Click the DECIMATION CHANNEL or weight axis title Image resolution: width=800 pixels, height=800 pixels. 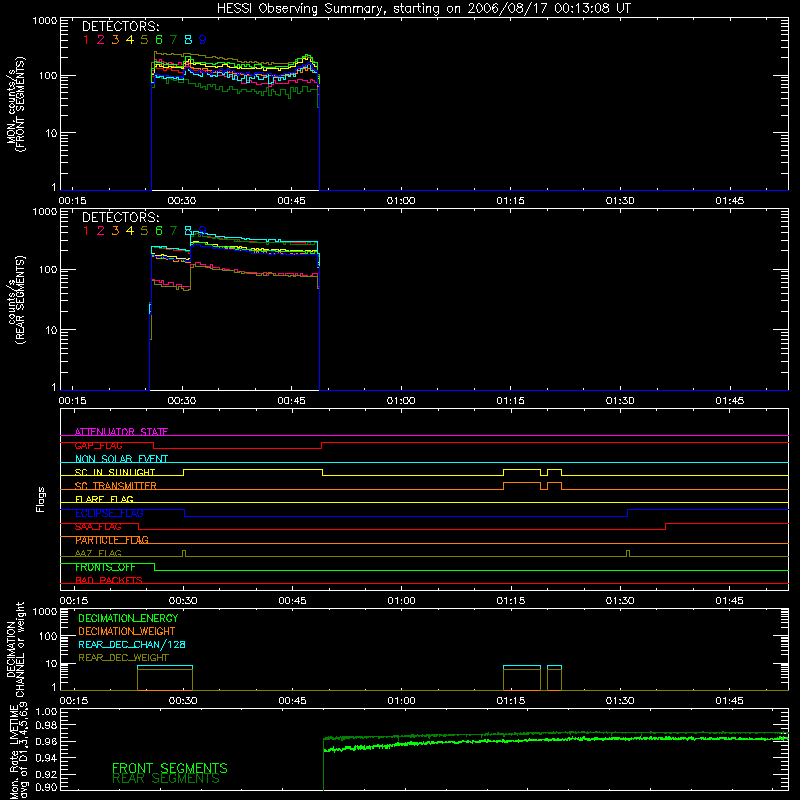(15, 649)
